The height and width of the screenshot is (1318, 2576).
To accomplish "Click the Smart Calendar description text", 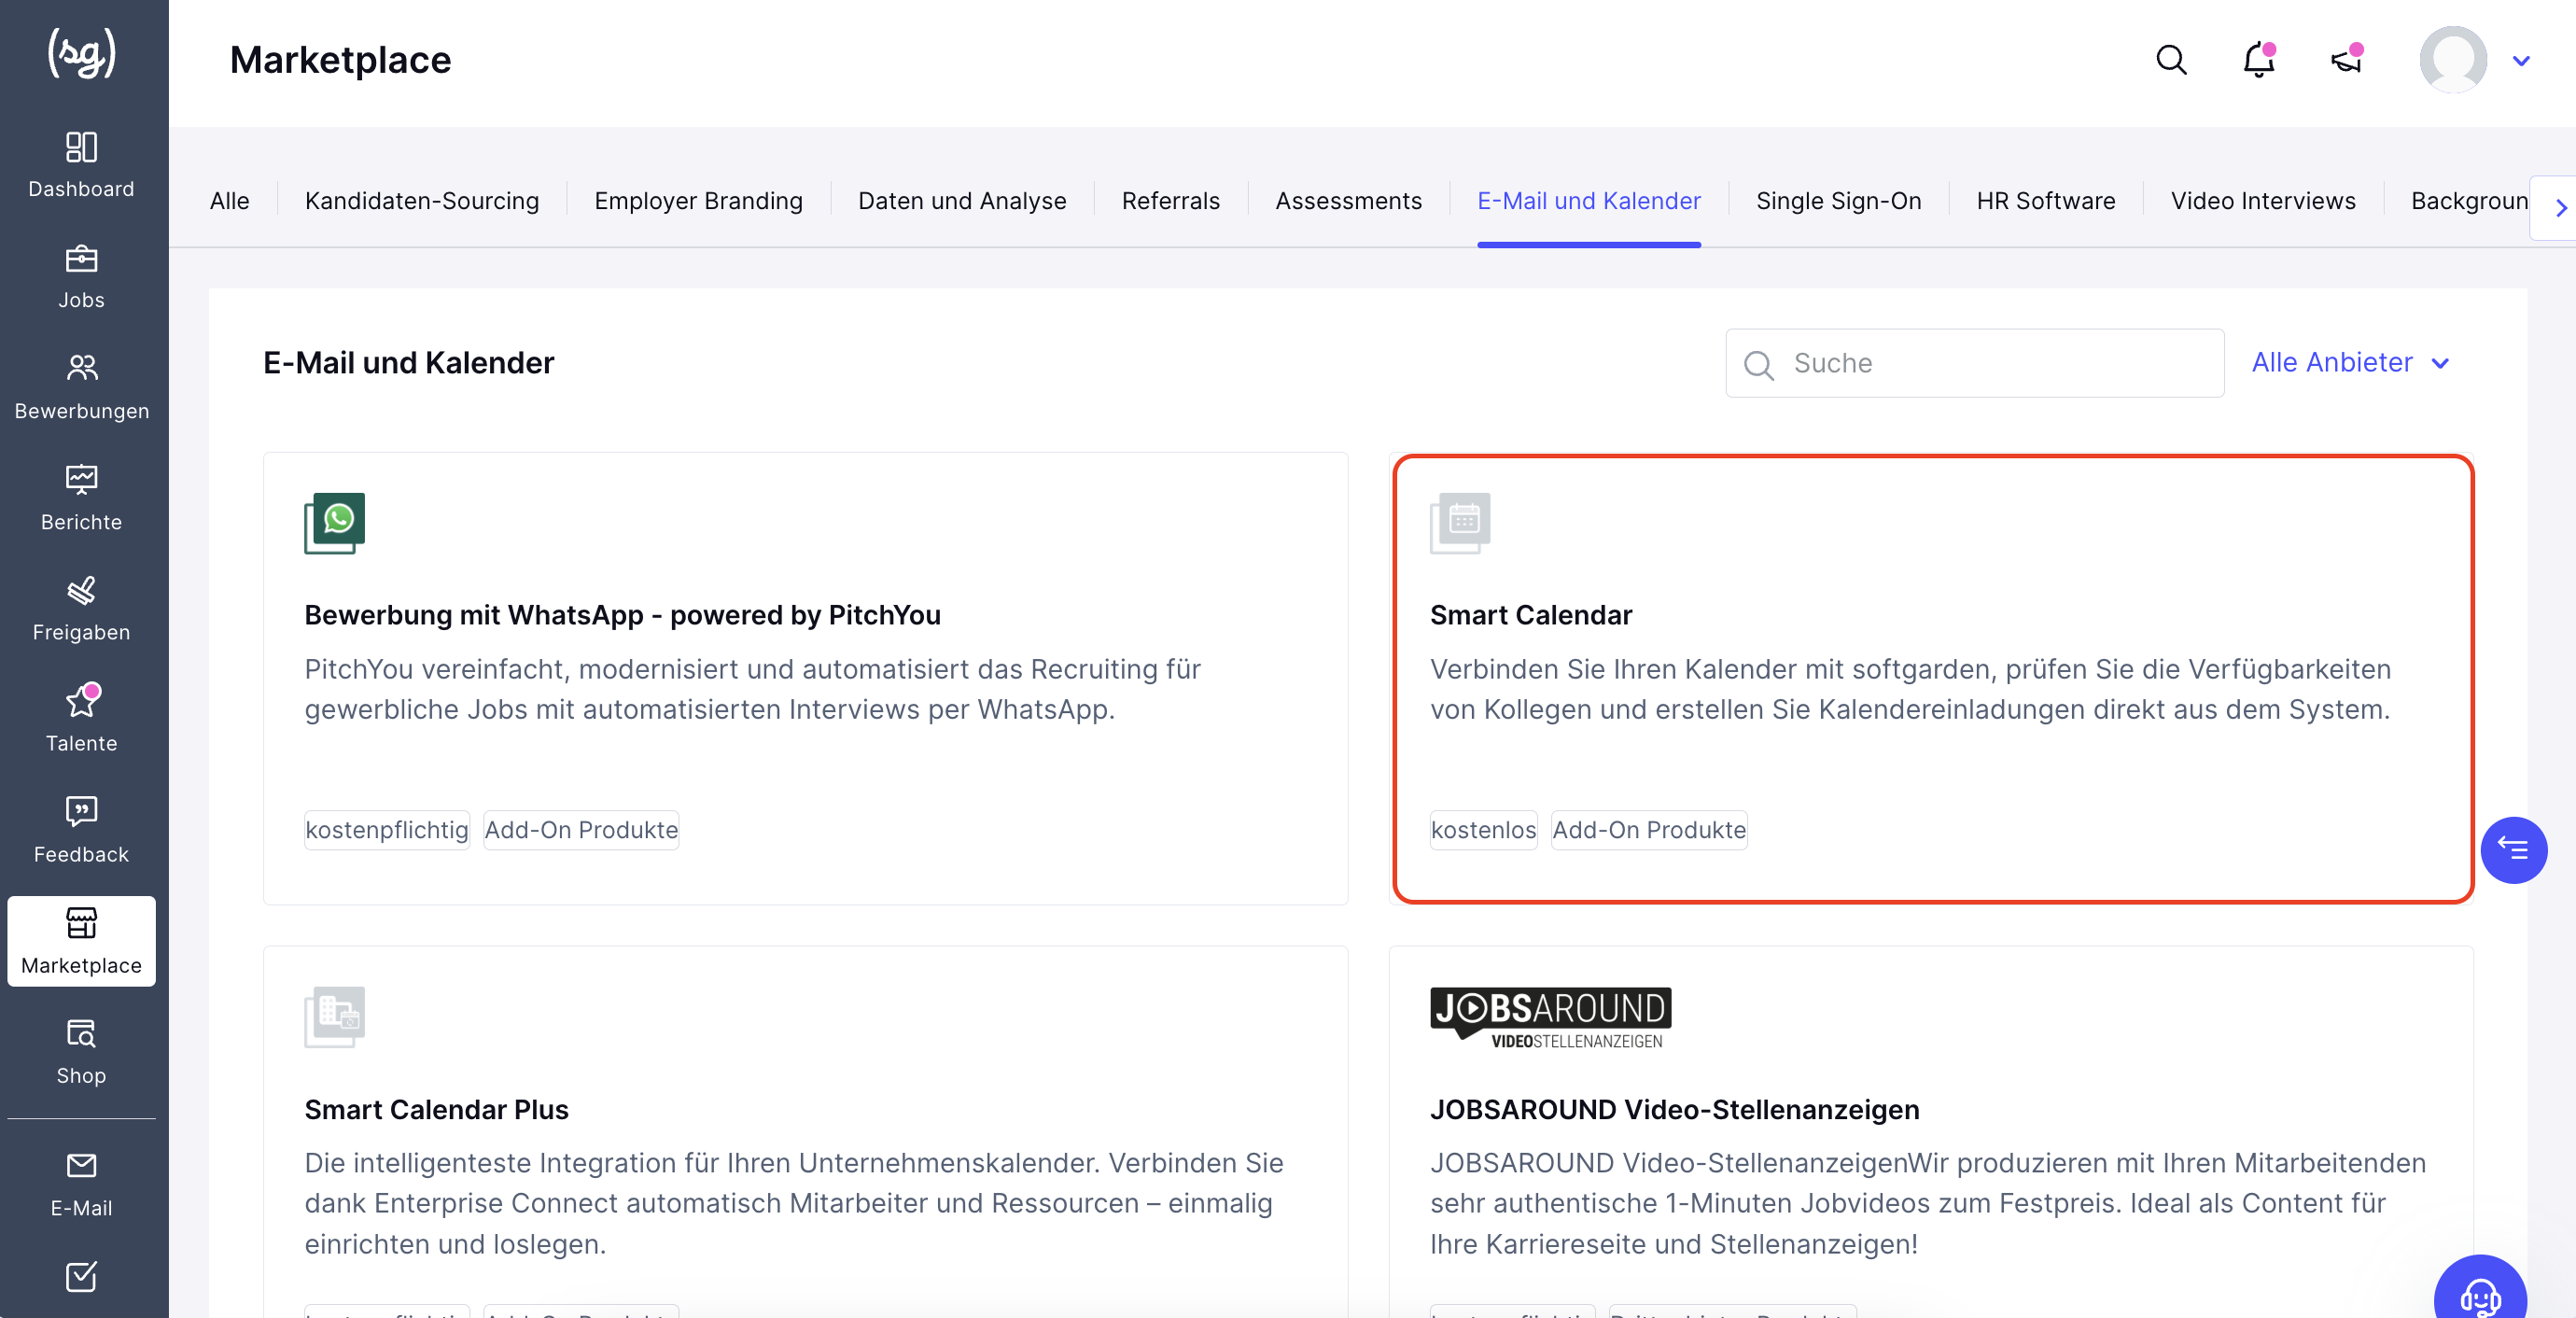I will 1910,689.
